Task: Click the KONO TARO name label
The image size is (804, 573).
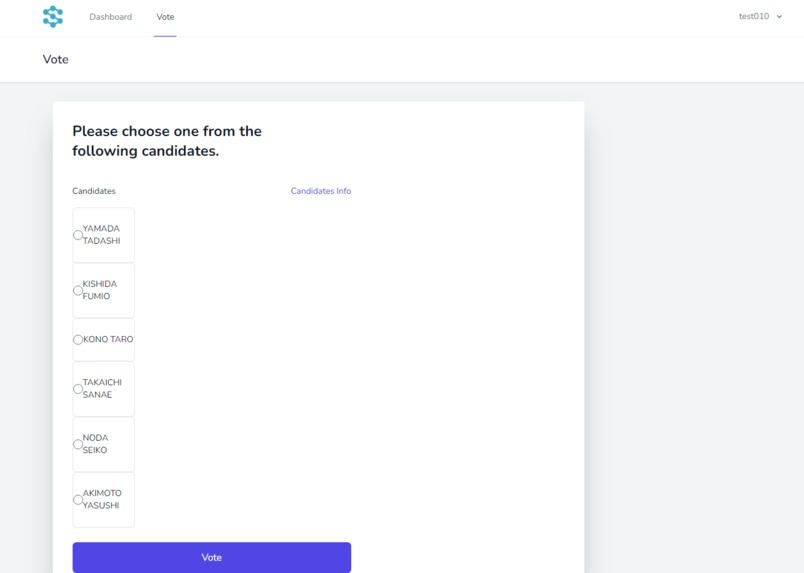Action: coord(108,339)
